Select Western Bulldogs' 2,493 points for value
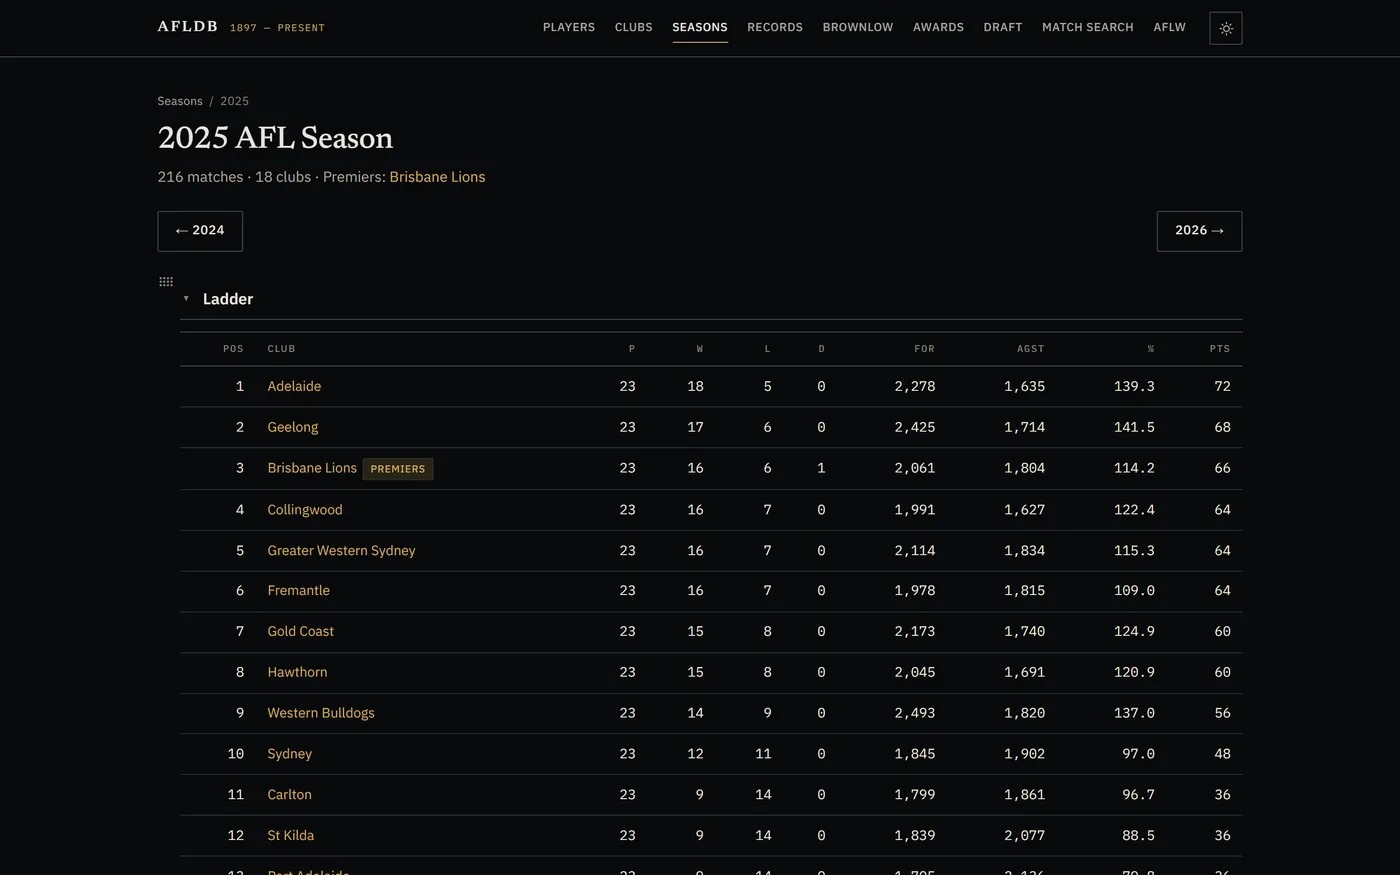 click(915, 713)
